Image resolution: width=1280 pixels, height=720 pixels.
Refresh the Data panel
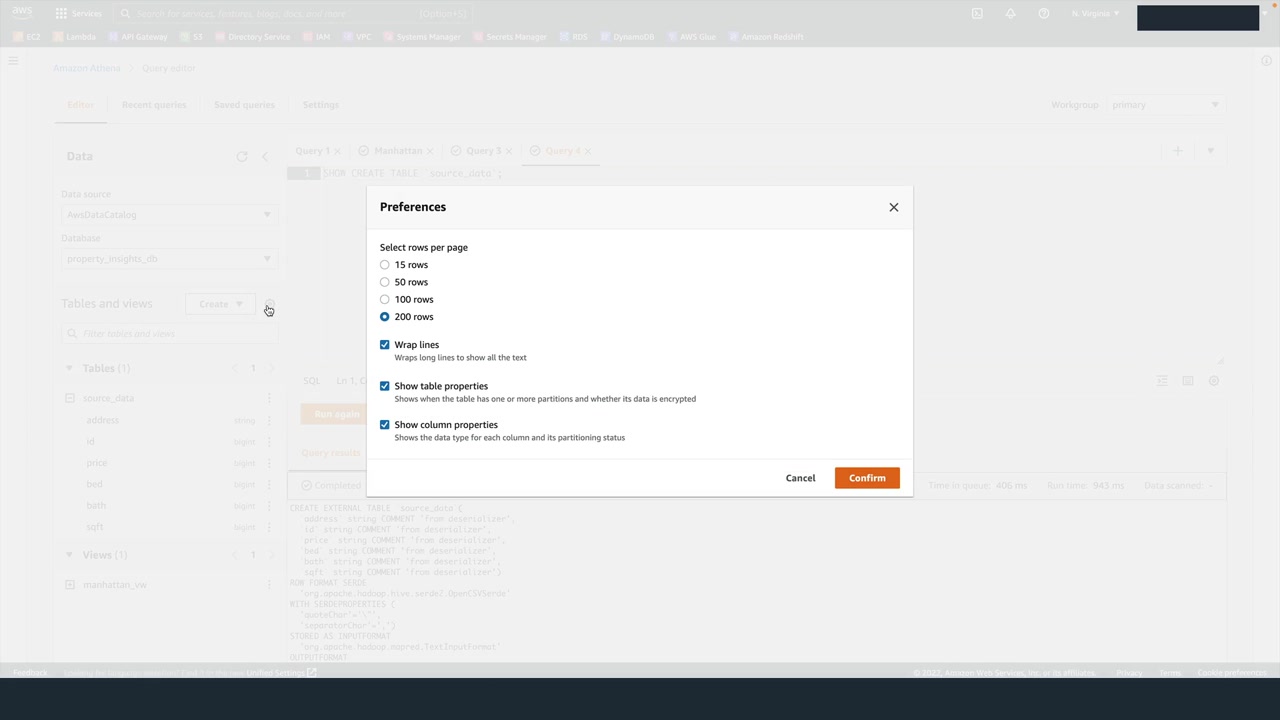coord(242,157)
